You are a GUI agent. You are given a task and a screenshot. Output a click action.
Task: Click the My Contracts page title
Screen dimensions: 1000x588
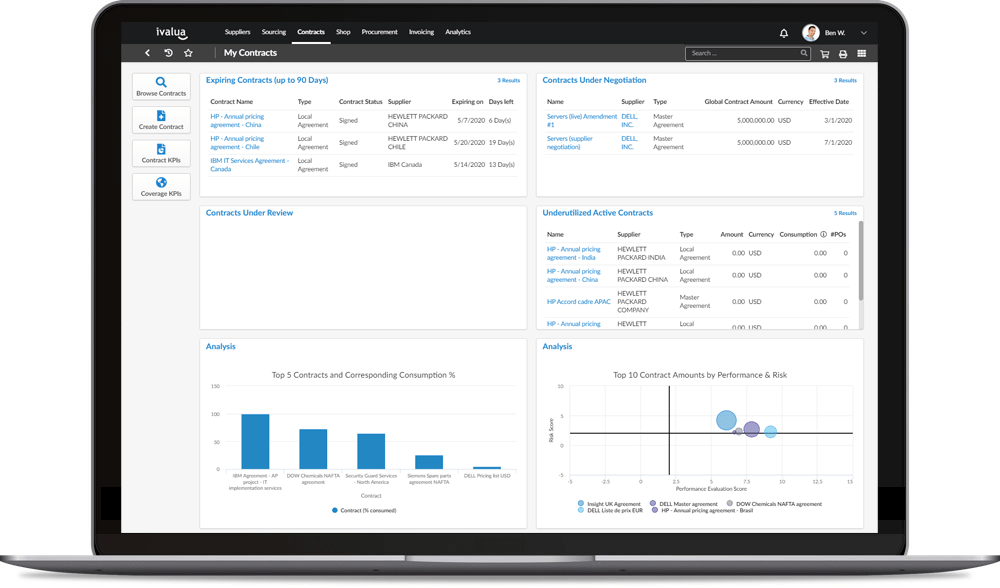[250, 53]
